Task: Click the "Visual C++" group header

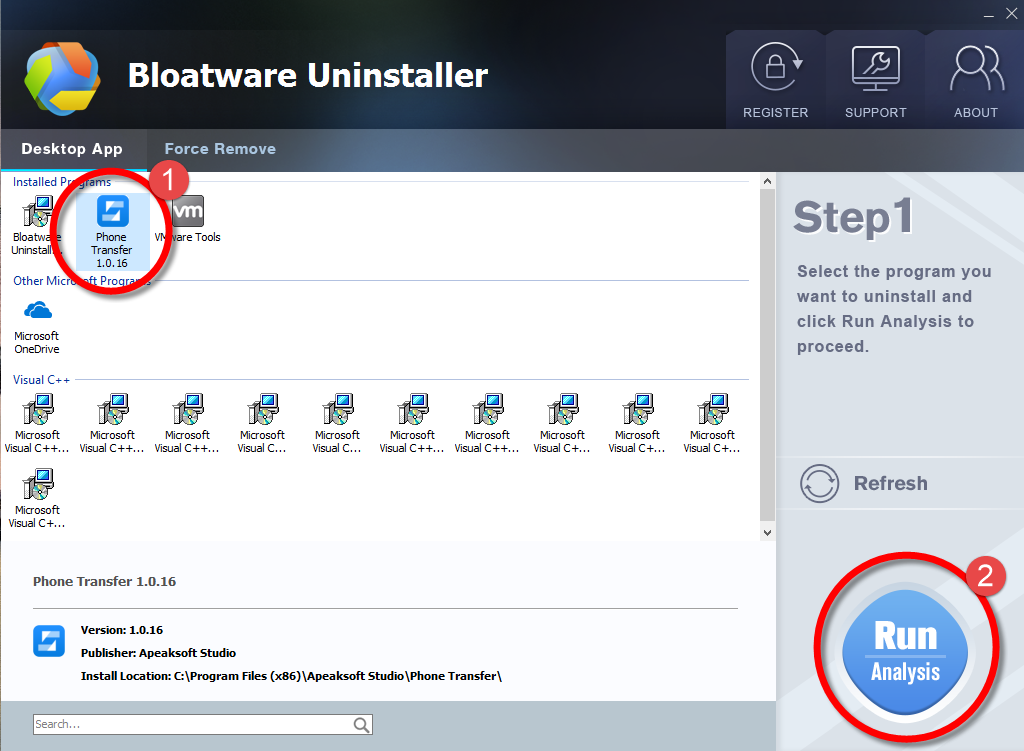Action: pyautogui.click(x=41, y=379)
